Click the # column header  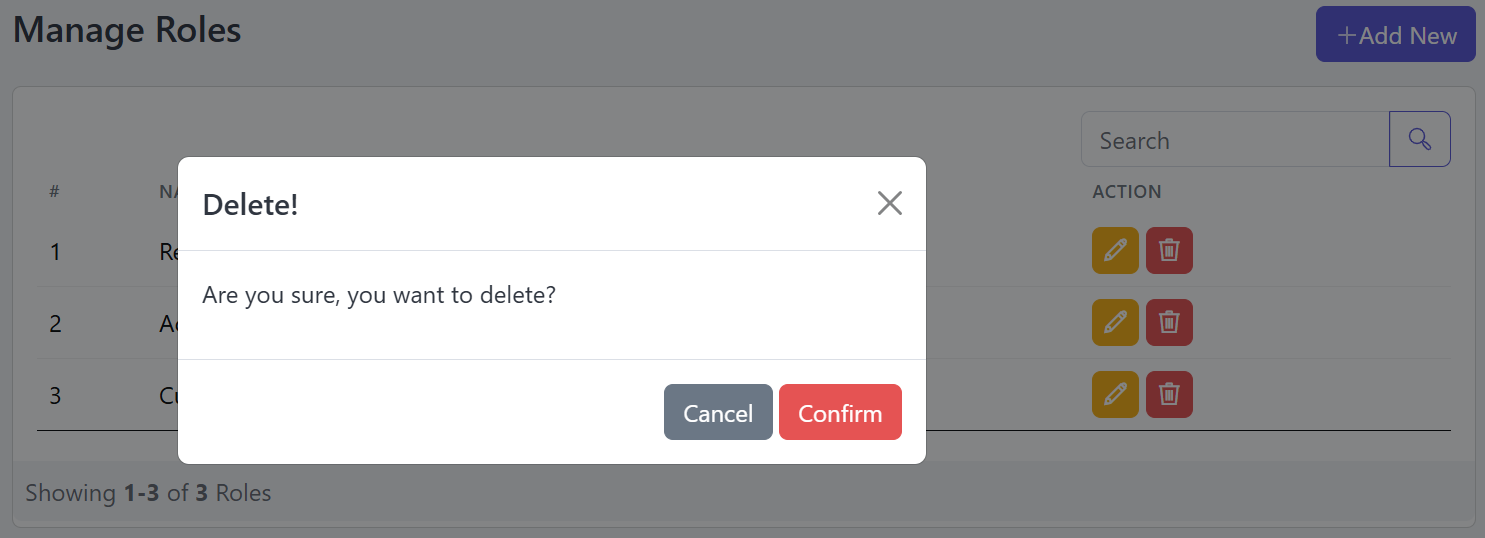click(55, 192)
